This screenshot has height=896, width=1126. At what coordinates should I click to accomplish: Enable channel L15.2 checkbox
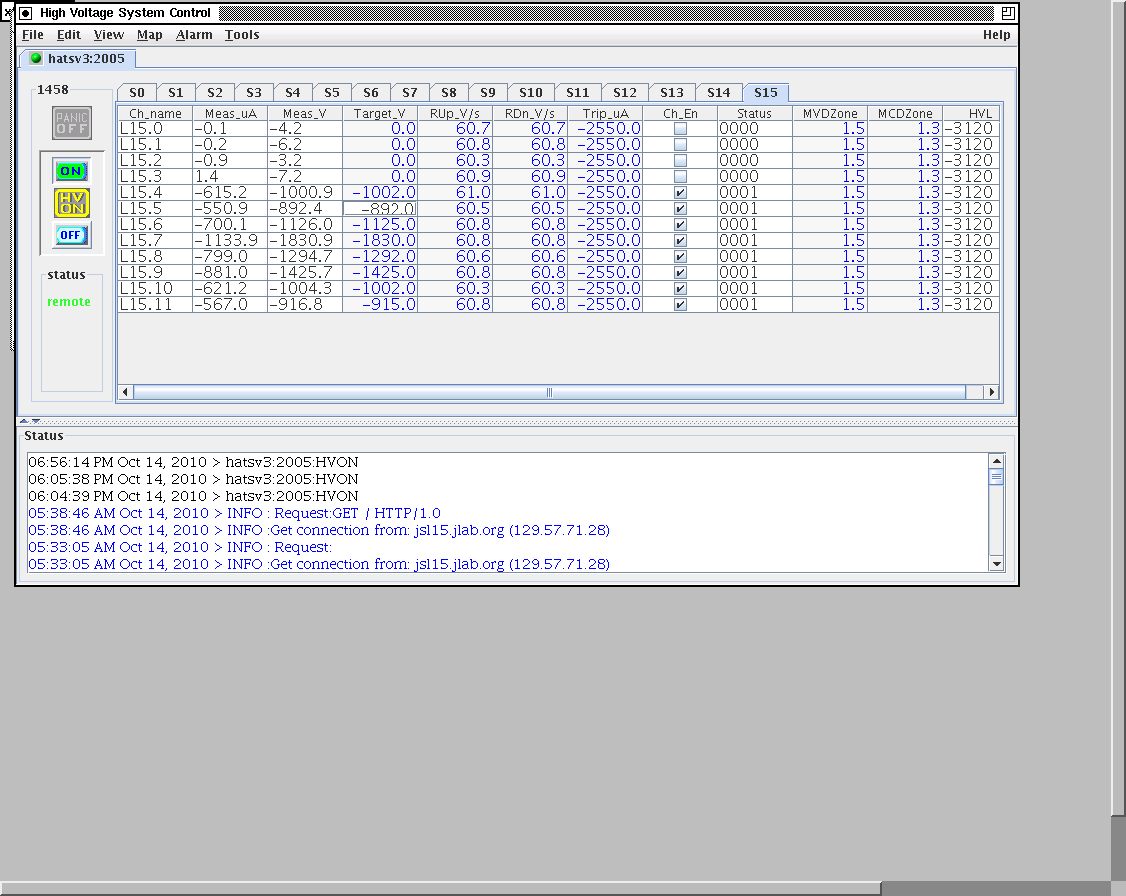[680, 160]
